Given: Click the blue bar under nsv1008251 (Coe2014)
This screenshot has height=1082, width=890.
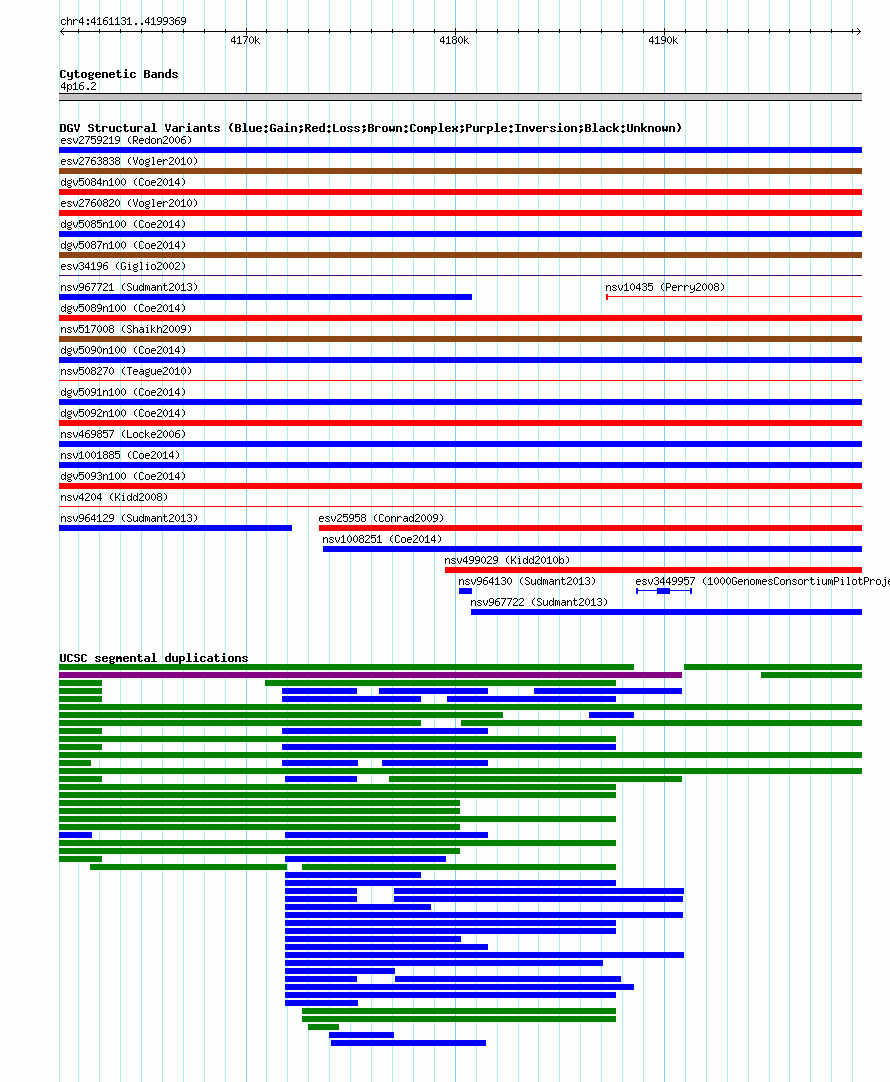Looking at the screenshot, I should click(592, 549).
